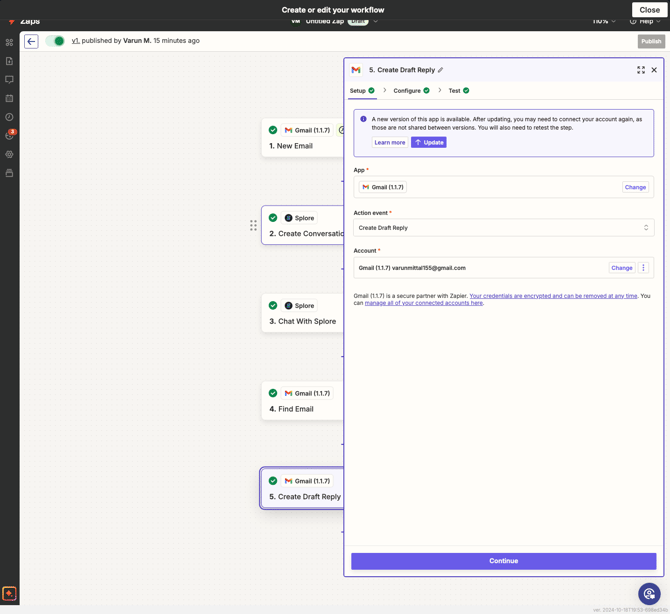Click green check status on step 4
670x614 pixels.
point(273,393)
